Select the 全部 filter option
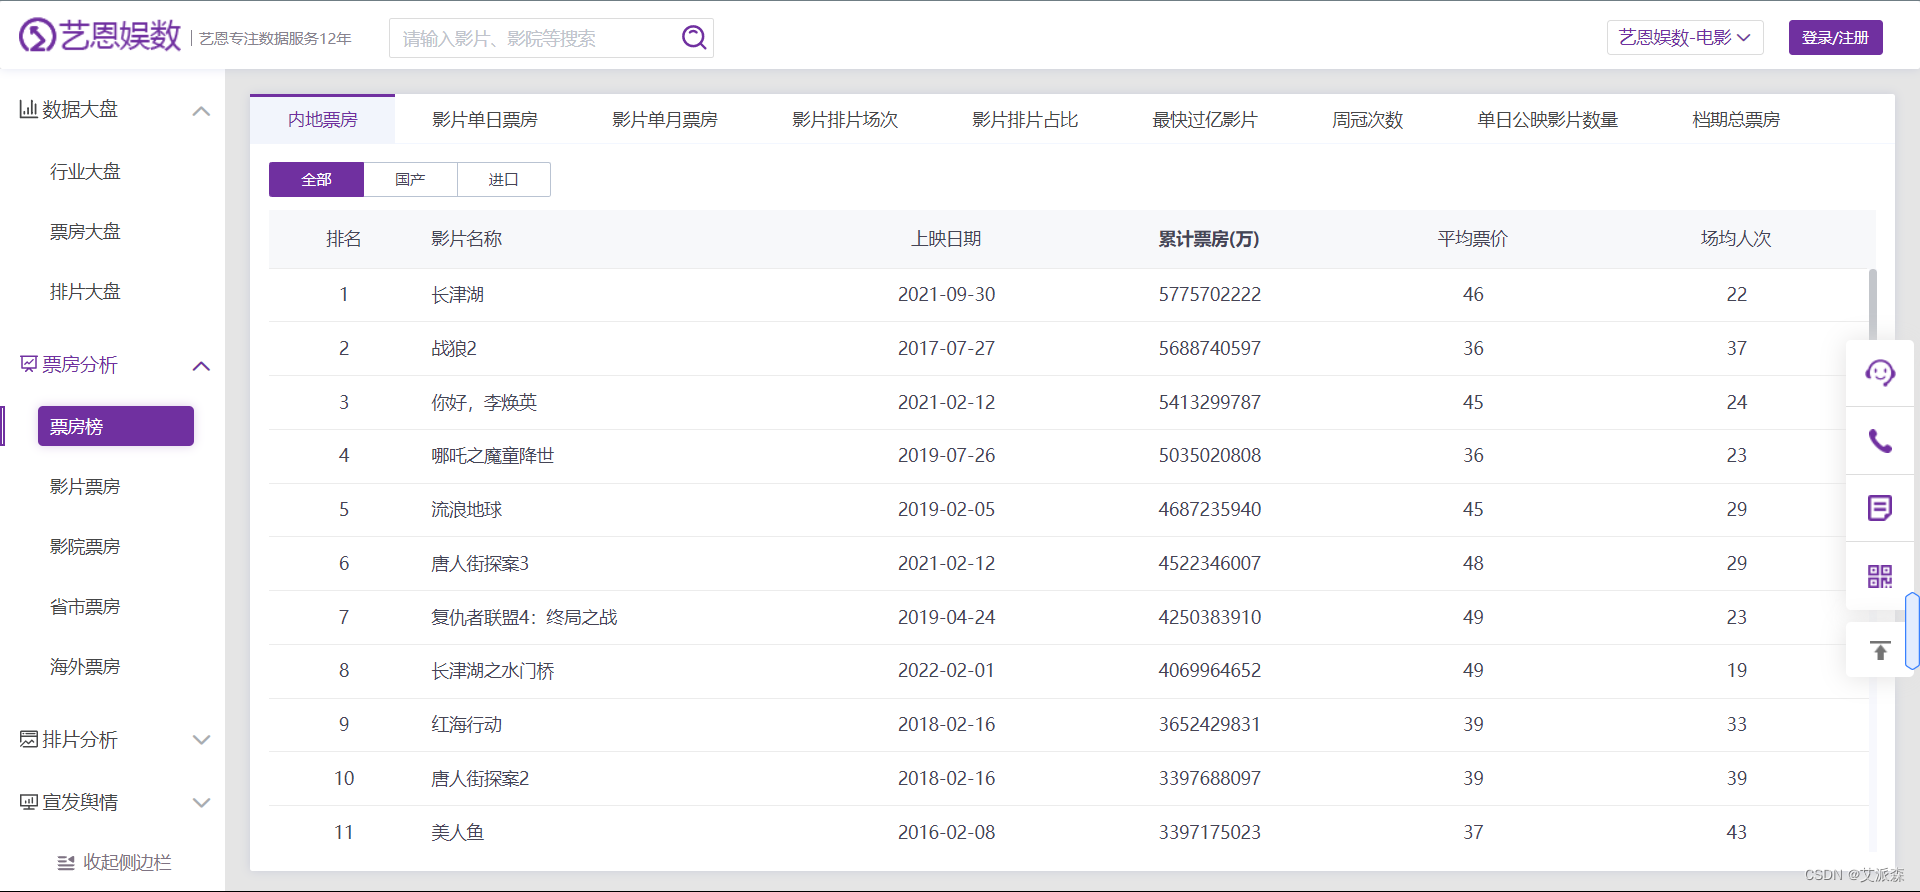The height and width of the screenshot is (892, 1920). 316,180
